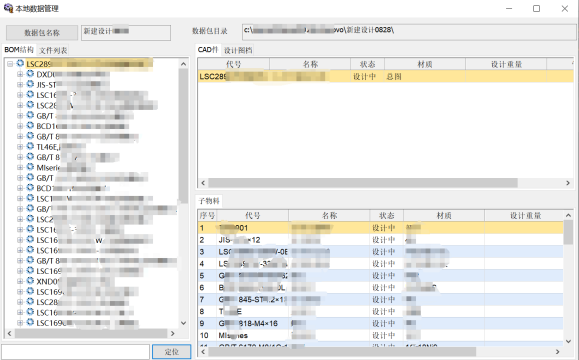Viewport: 579px width, 360px height.
Task: Collapse the root LSC289 tree node
Action: coord(10,64)
